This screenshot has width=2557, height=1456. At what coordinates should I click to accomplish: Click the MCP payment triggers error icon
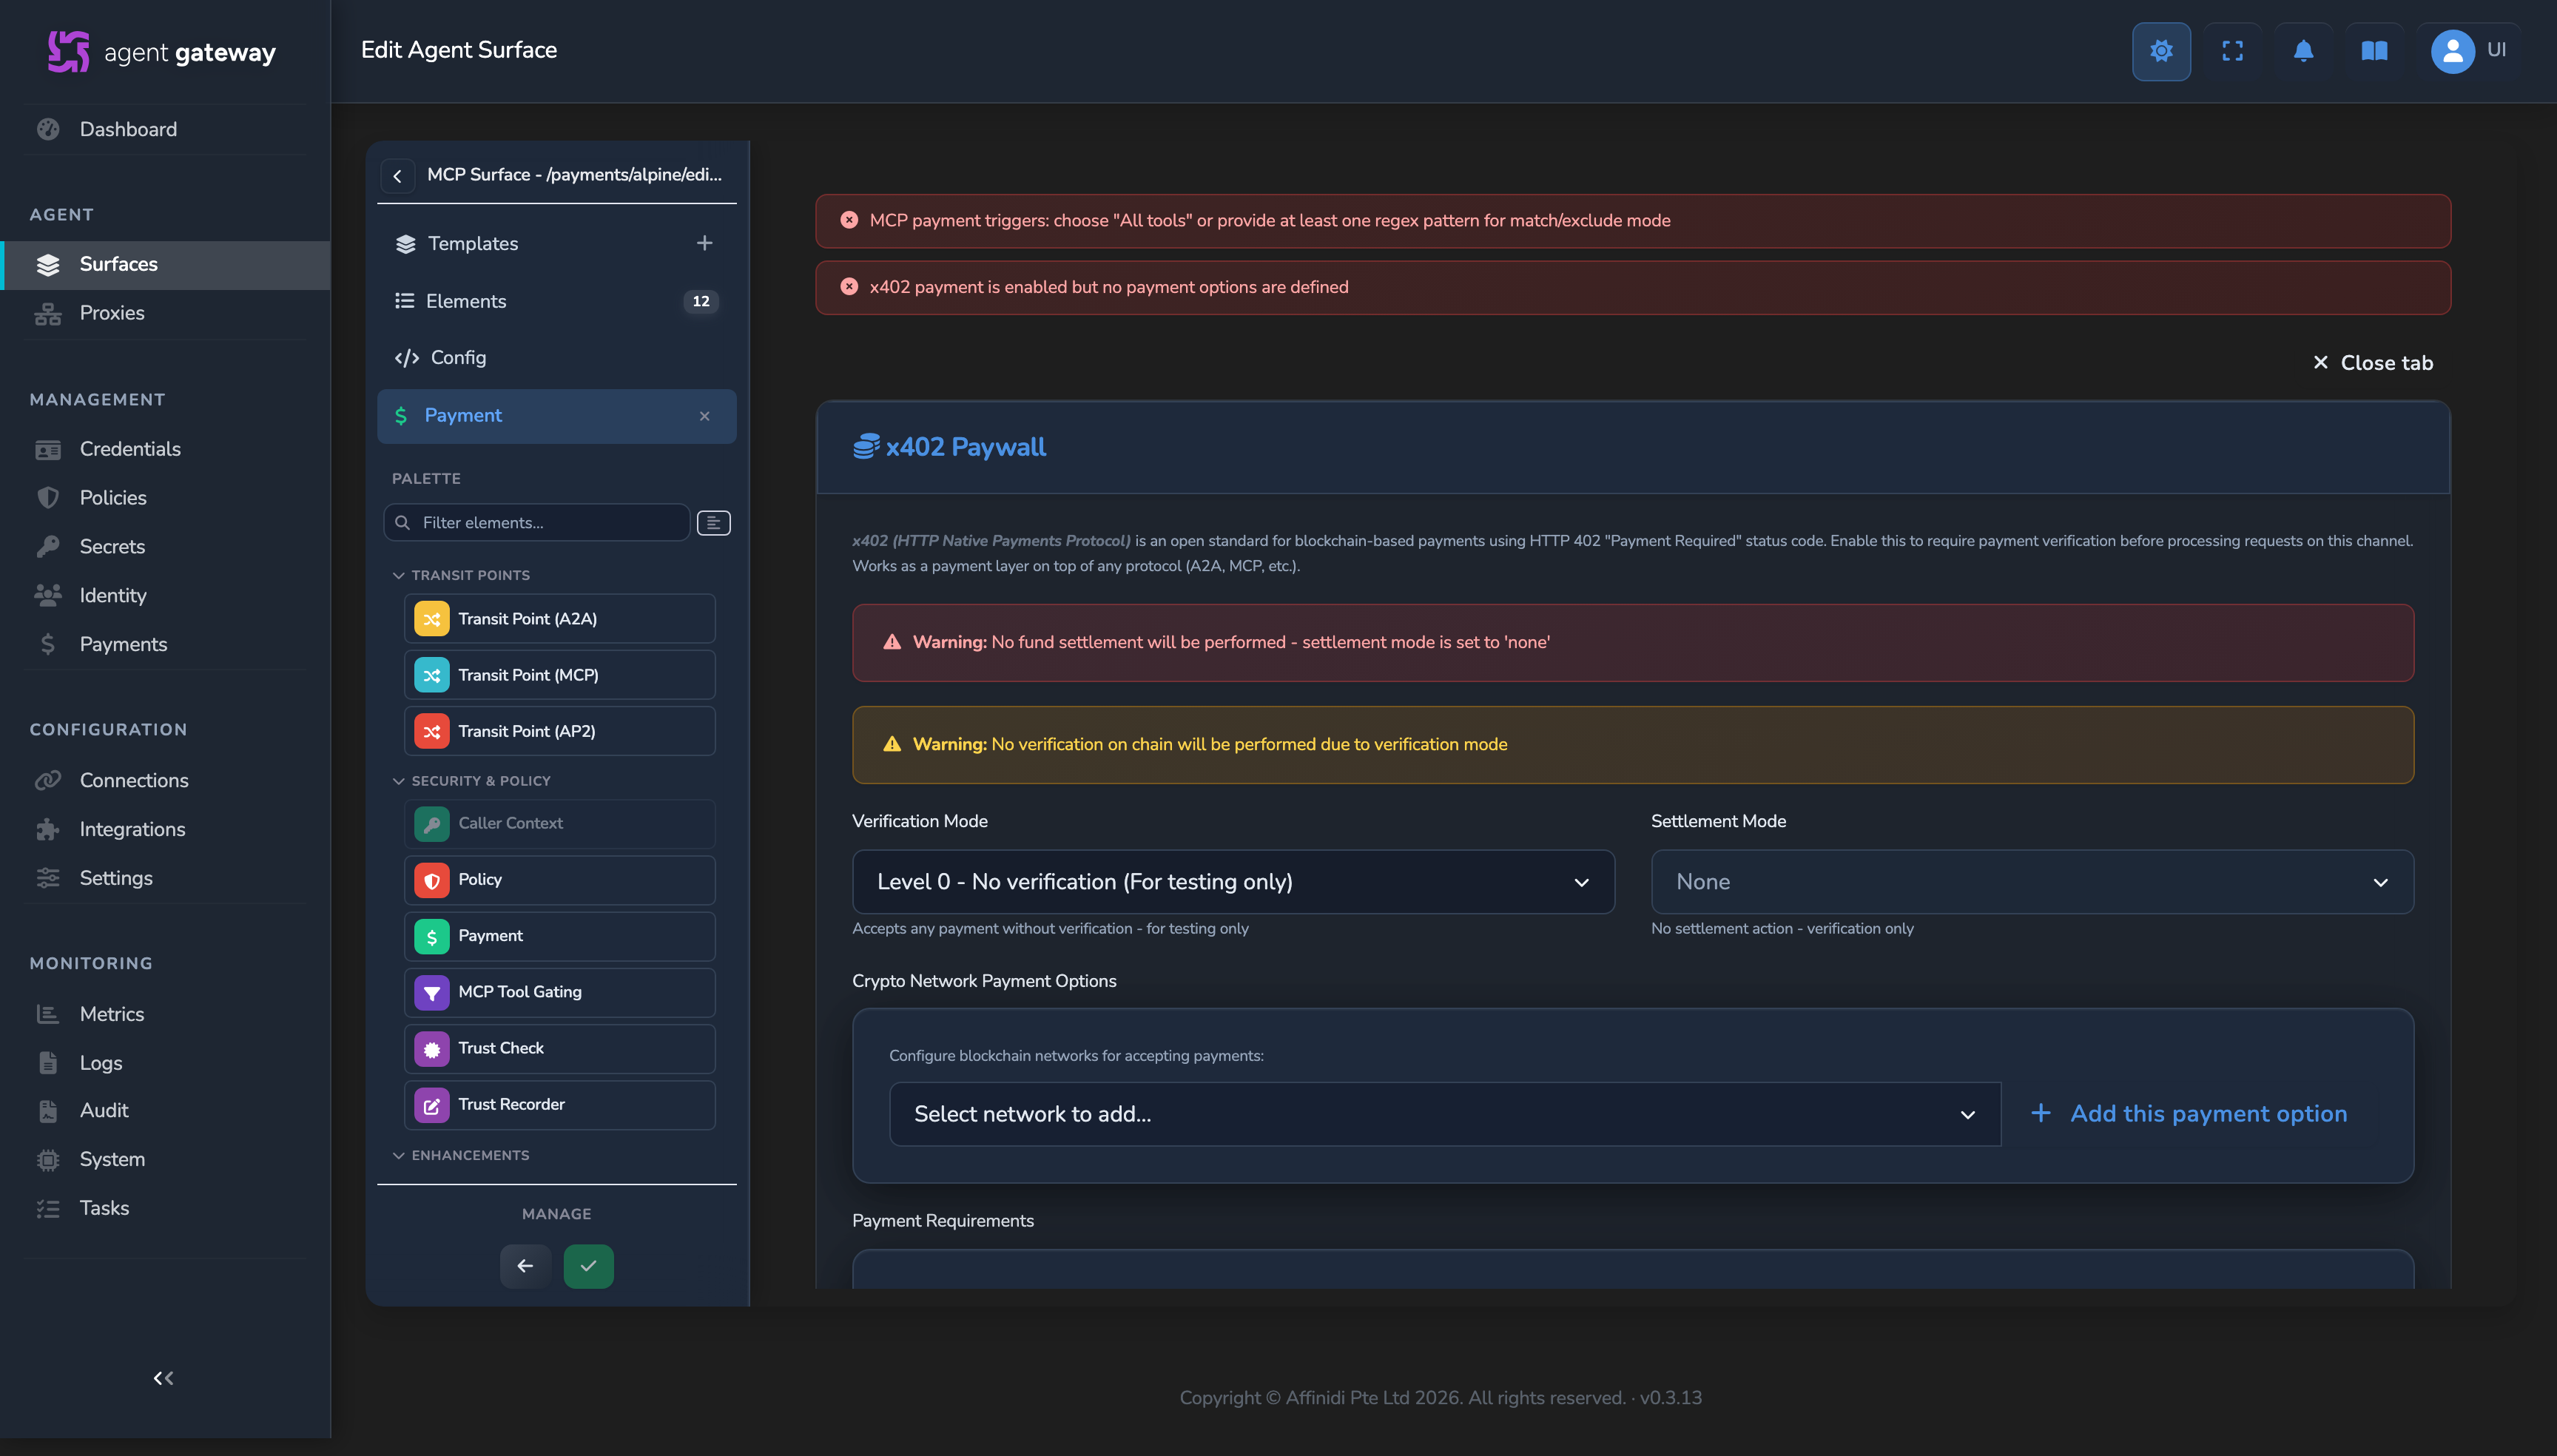tap(849, 220)
